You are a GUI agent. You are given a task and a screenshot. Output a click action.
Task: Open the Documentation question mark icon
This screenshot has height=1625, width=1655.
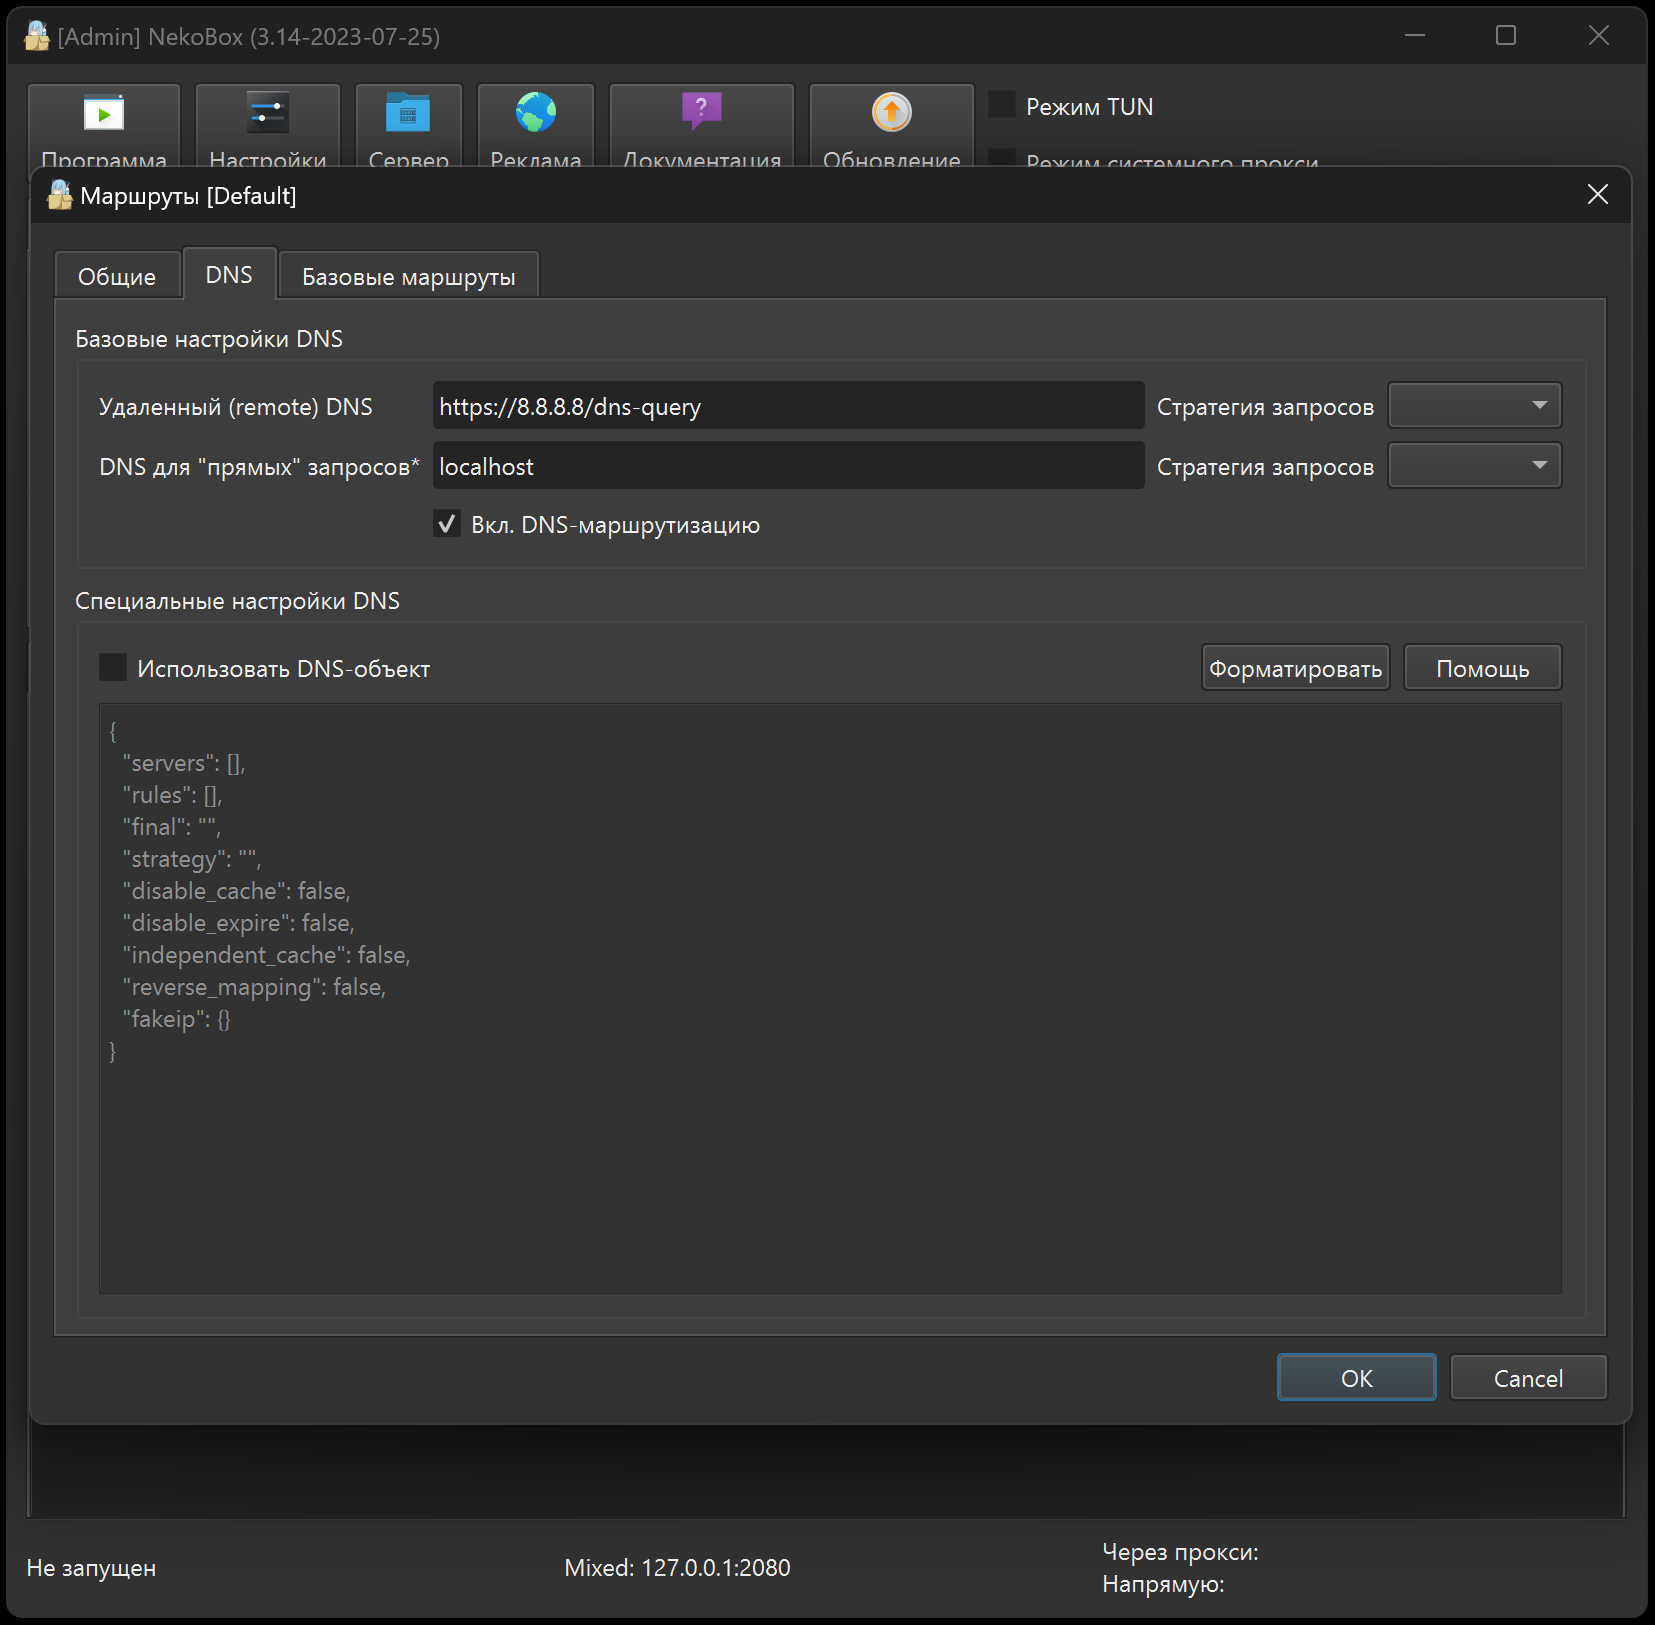(x=701, y=111)
